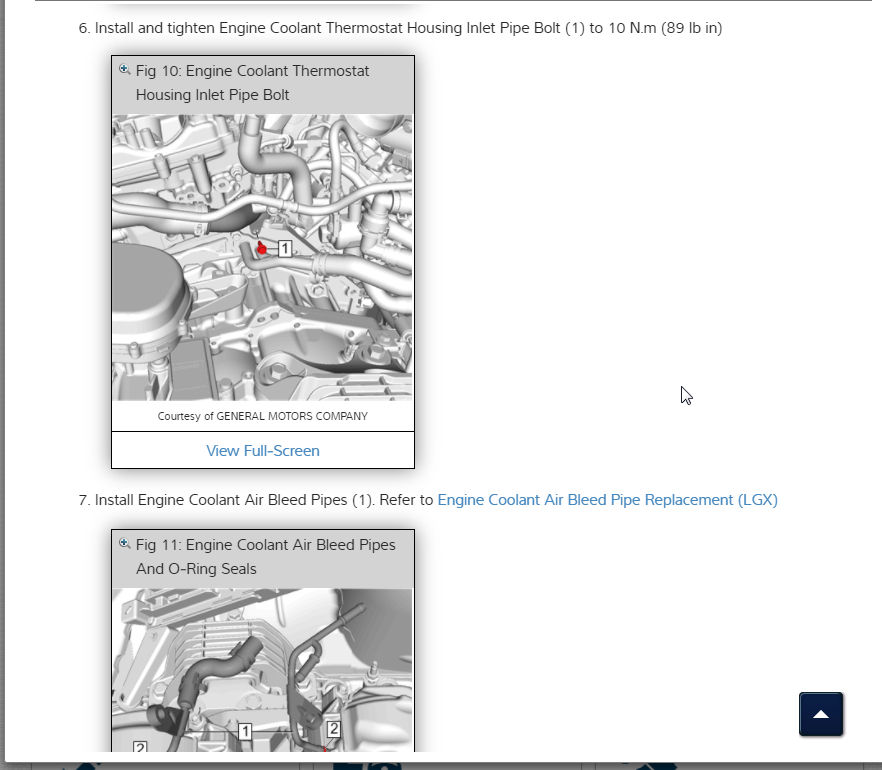Open View Full-Screen for Fig 10

(x=263, y=451)
